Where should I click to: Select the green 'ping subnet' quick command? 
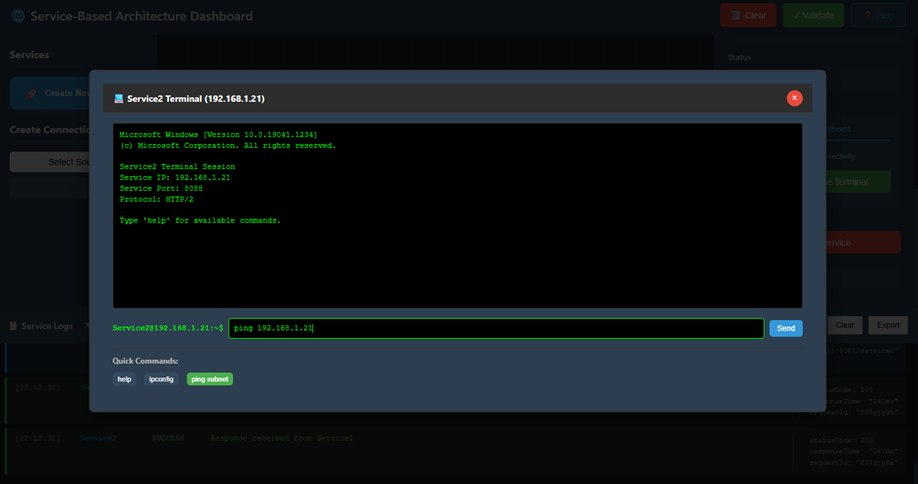(210, 379)
